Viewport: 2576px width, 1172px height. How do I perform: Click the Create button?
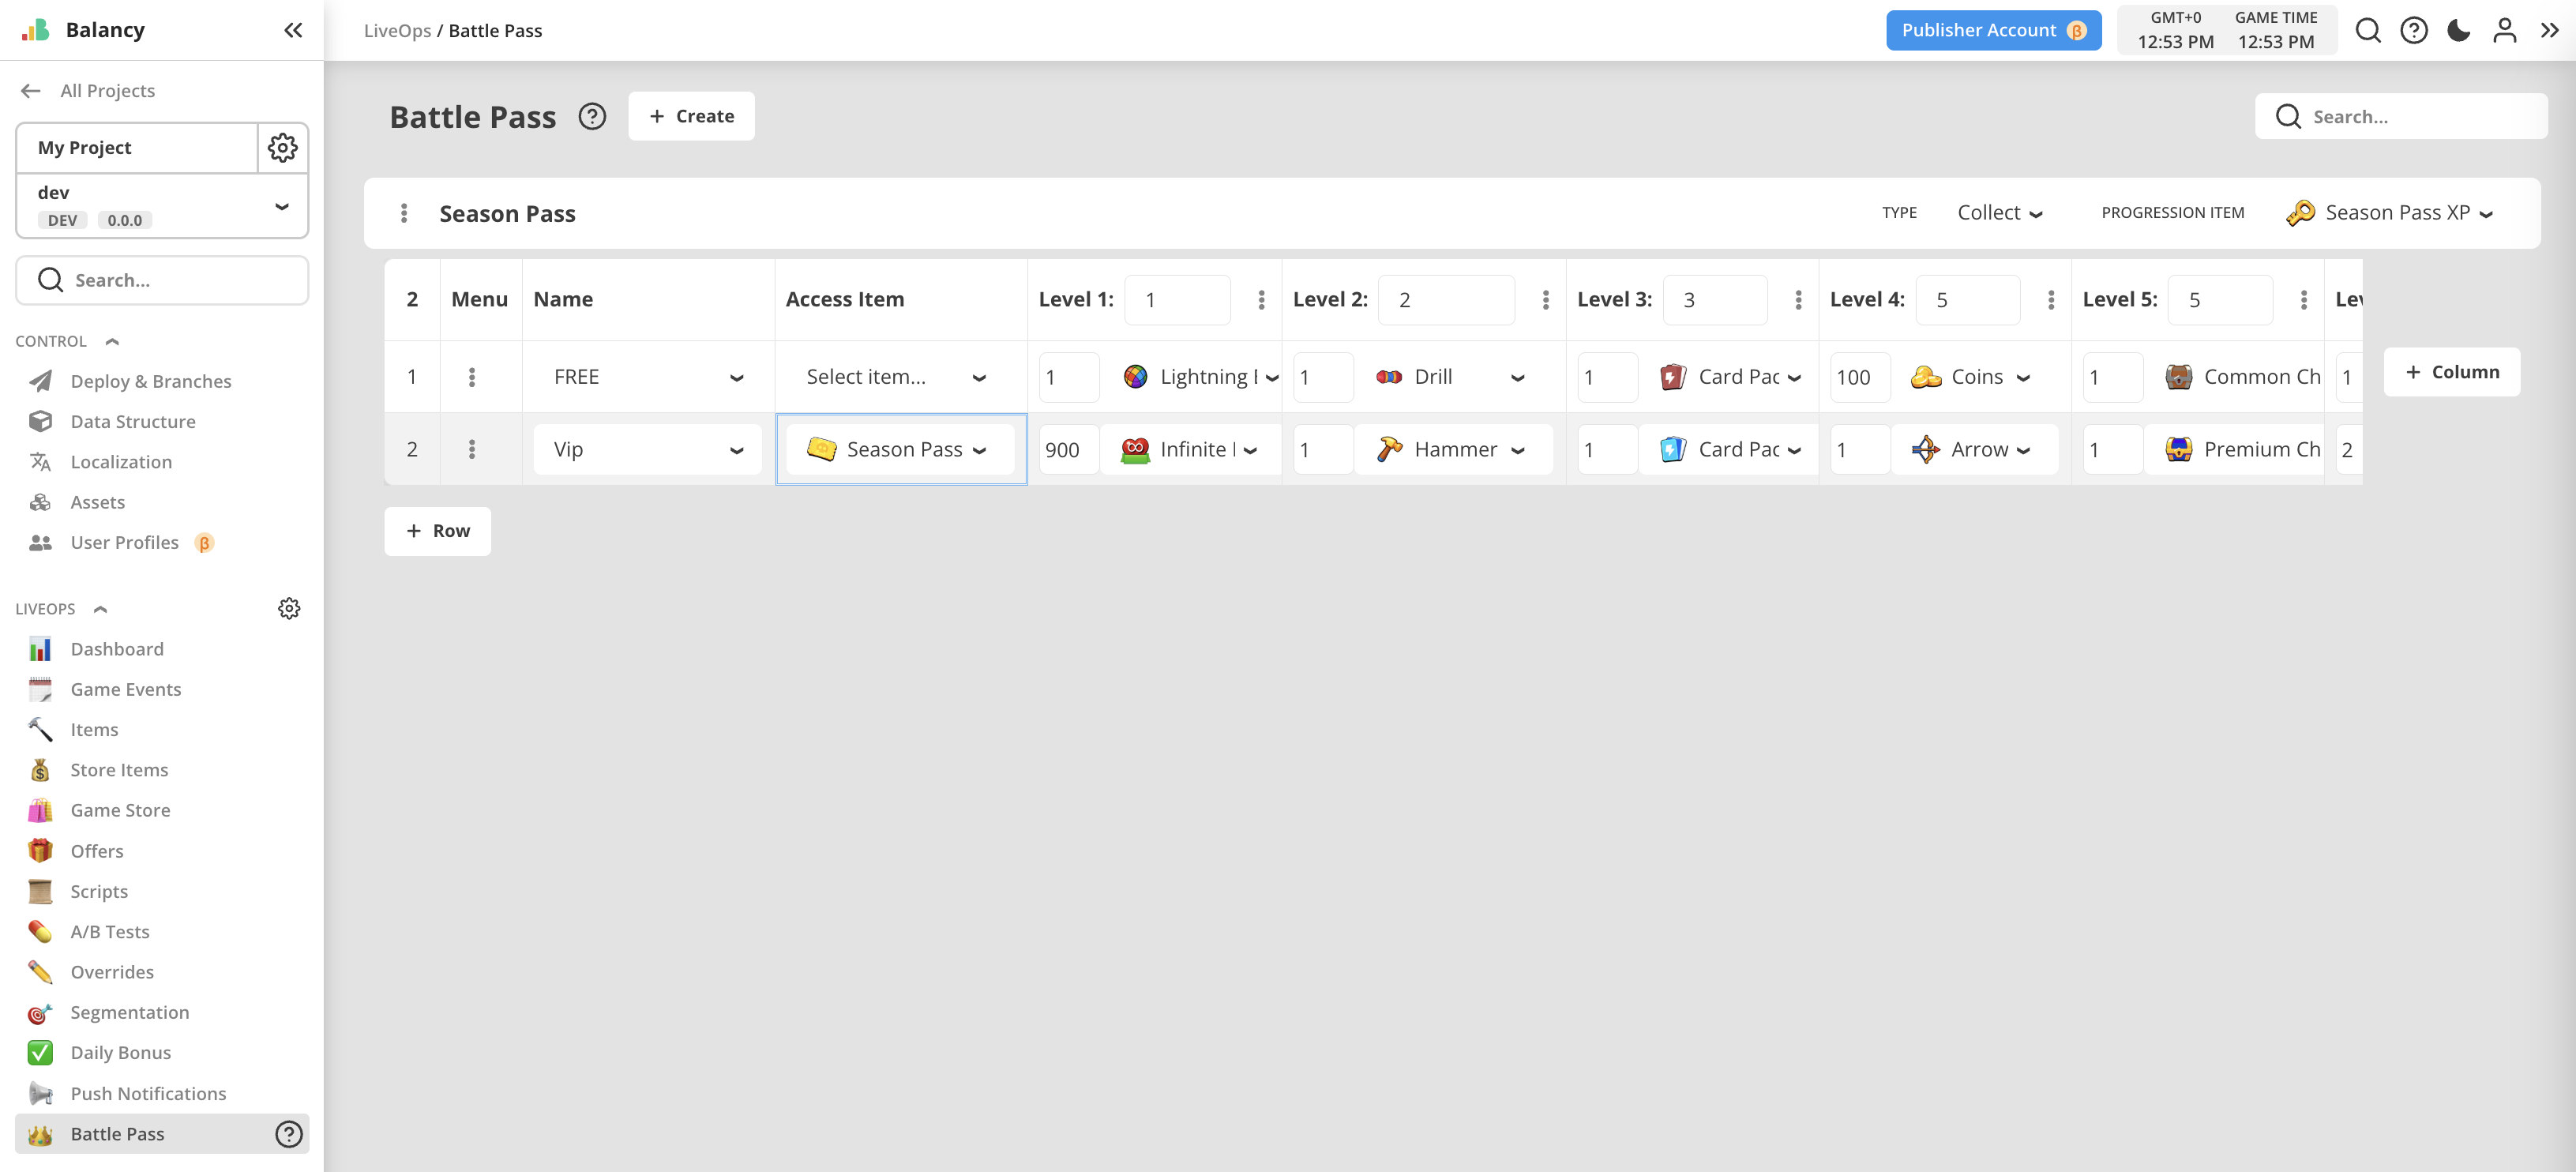(691, 116)
